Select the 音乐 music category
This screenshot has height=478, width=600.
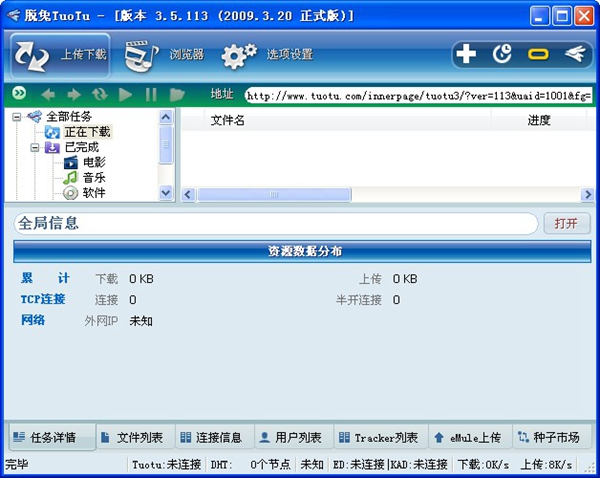[94, 177]
